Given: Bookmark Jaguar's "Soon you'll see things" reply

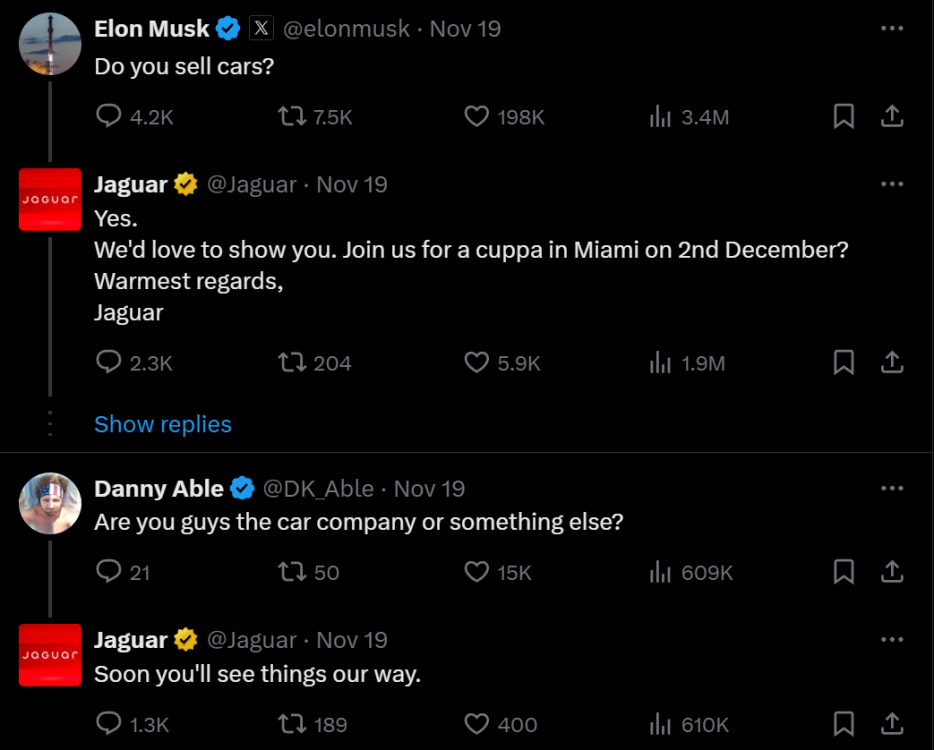Looking at the screenshot, I should click(844, 723).
